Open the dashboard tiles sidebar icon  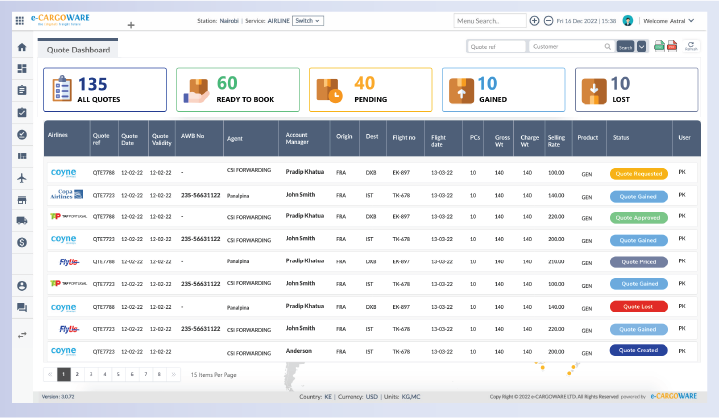[x=22, y=69]
